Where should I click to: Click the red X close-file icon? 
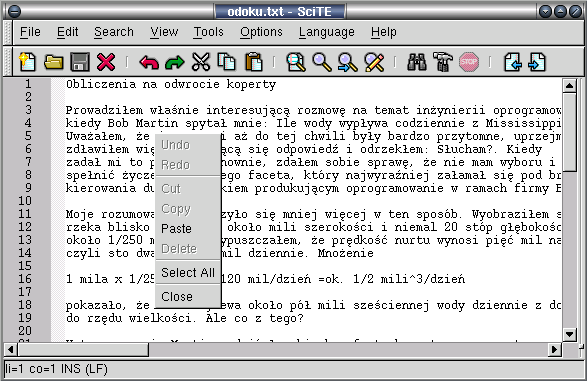pyautogui.click(x=106, y=62)
